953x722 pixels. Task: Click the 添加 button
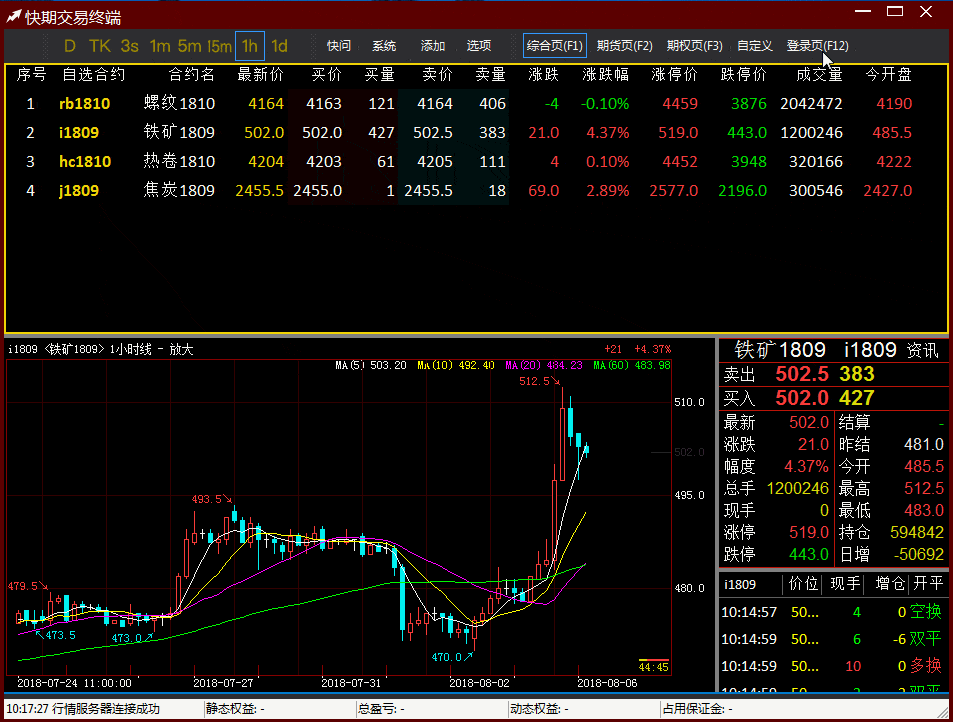tap(433, 46)
